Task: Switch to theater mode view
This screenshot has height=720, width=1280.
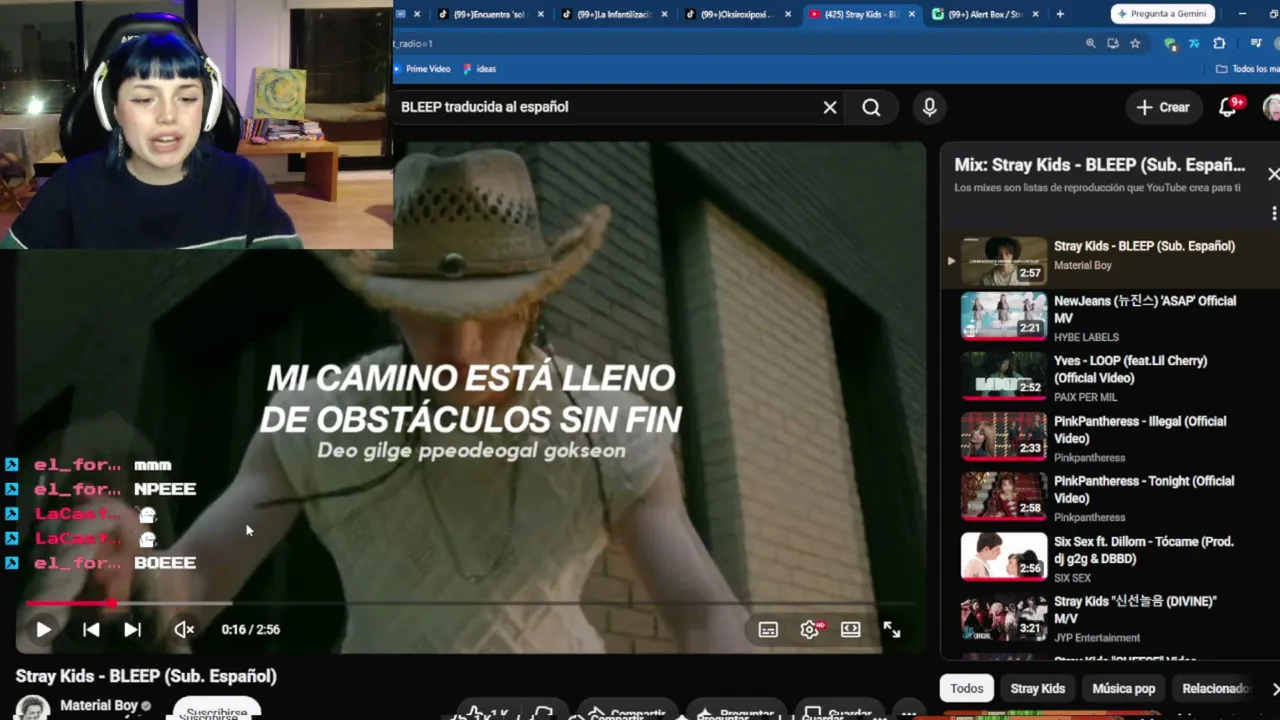Action: 850,630
